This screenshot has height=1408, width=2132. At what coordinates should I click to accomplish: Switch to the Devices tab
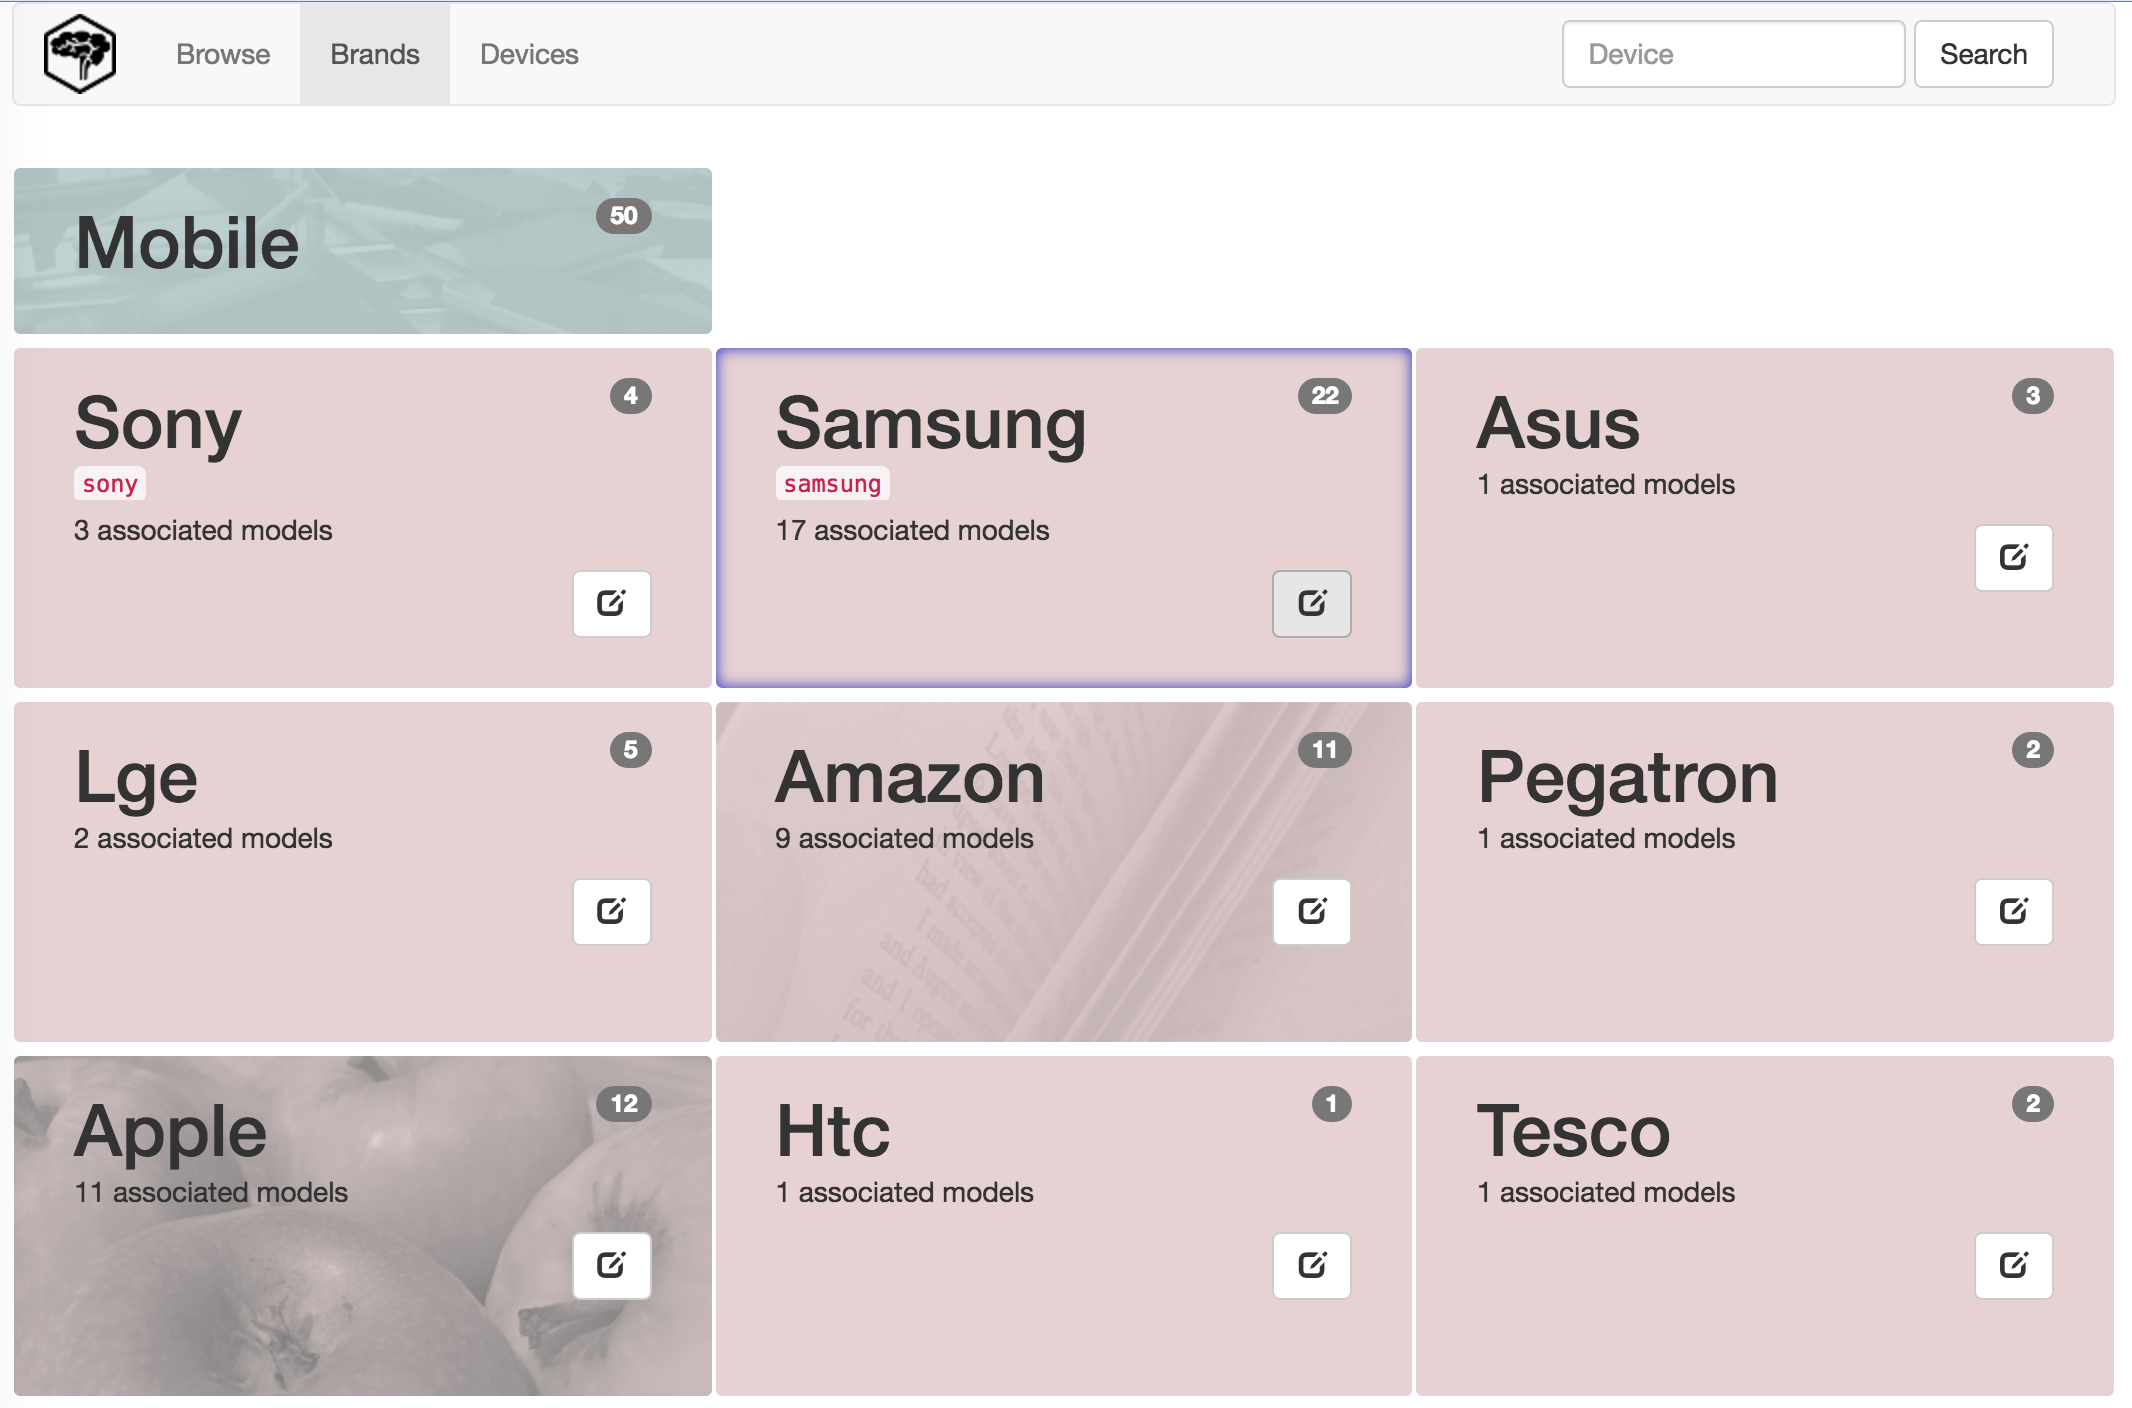point(528,53)
